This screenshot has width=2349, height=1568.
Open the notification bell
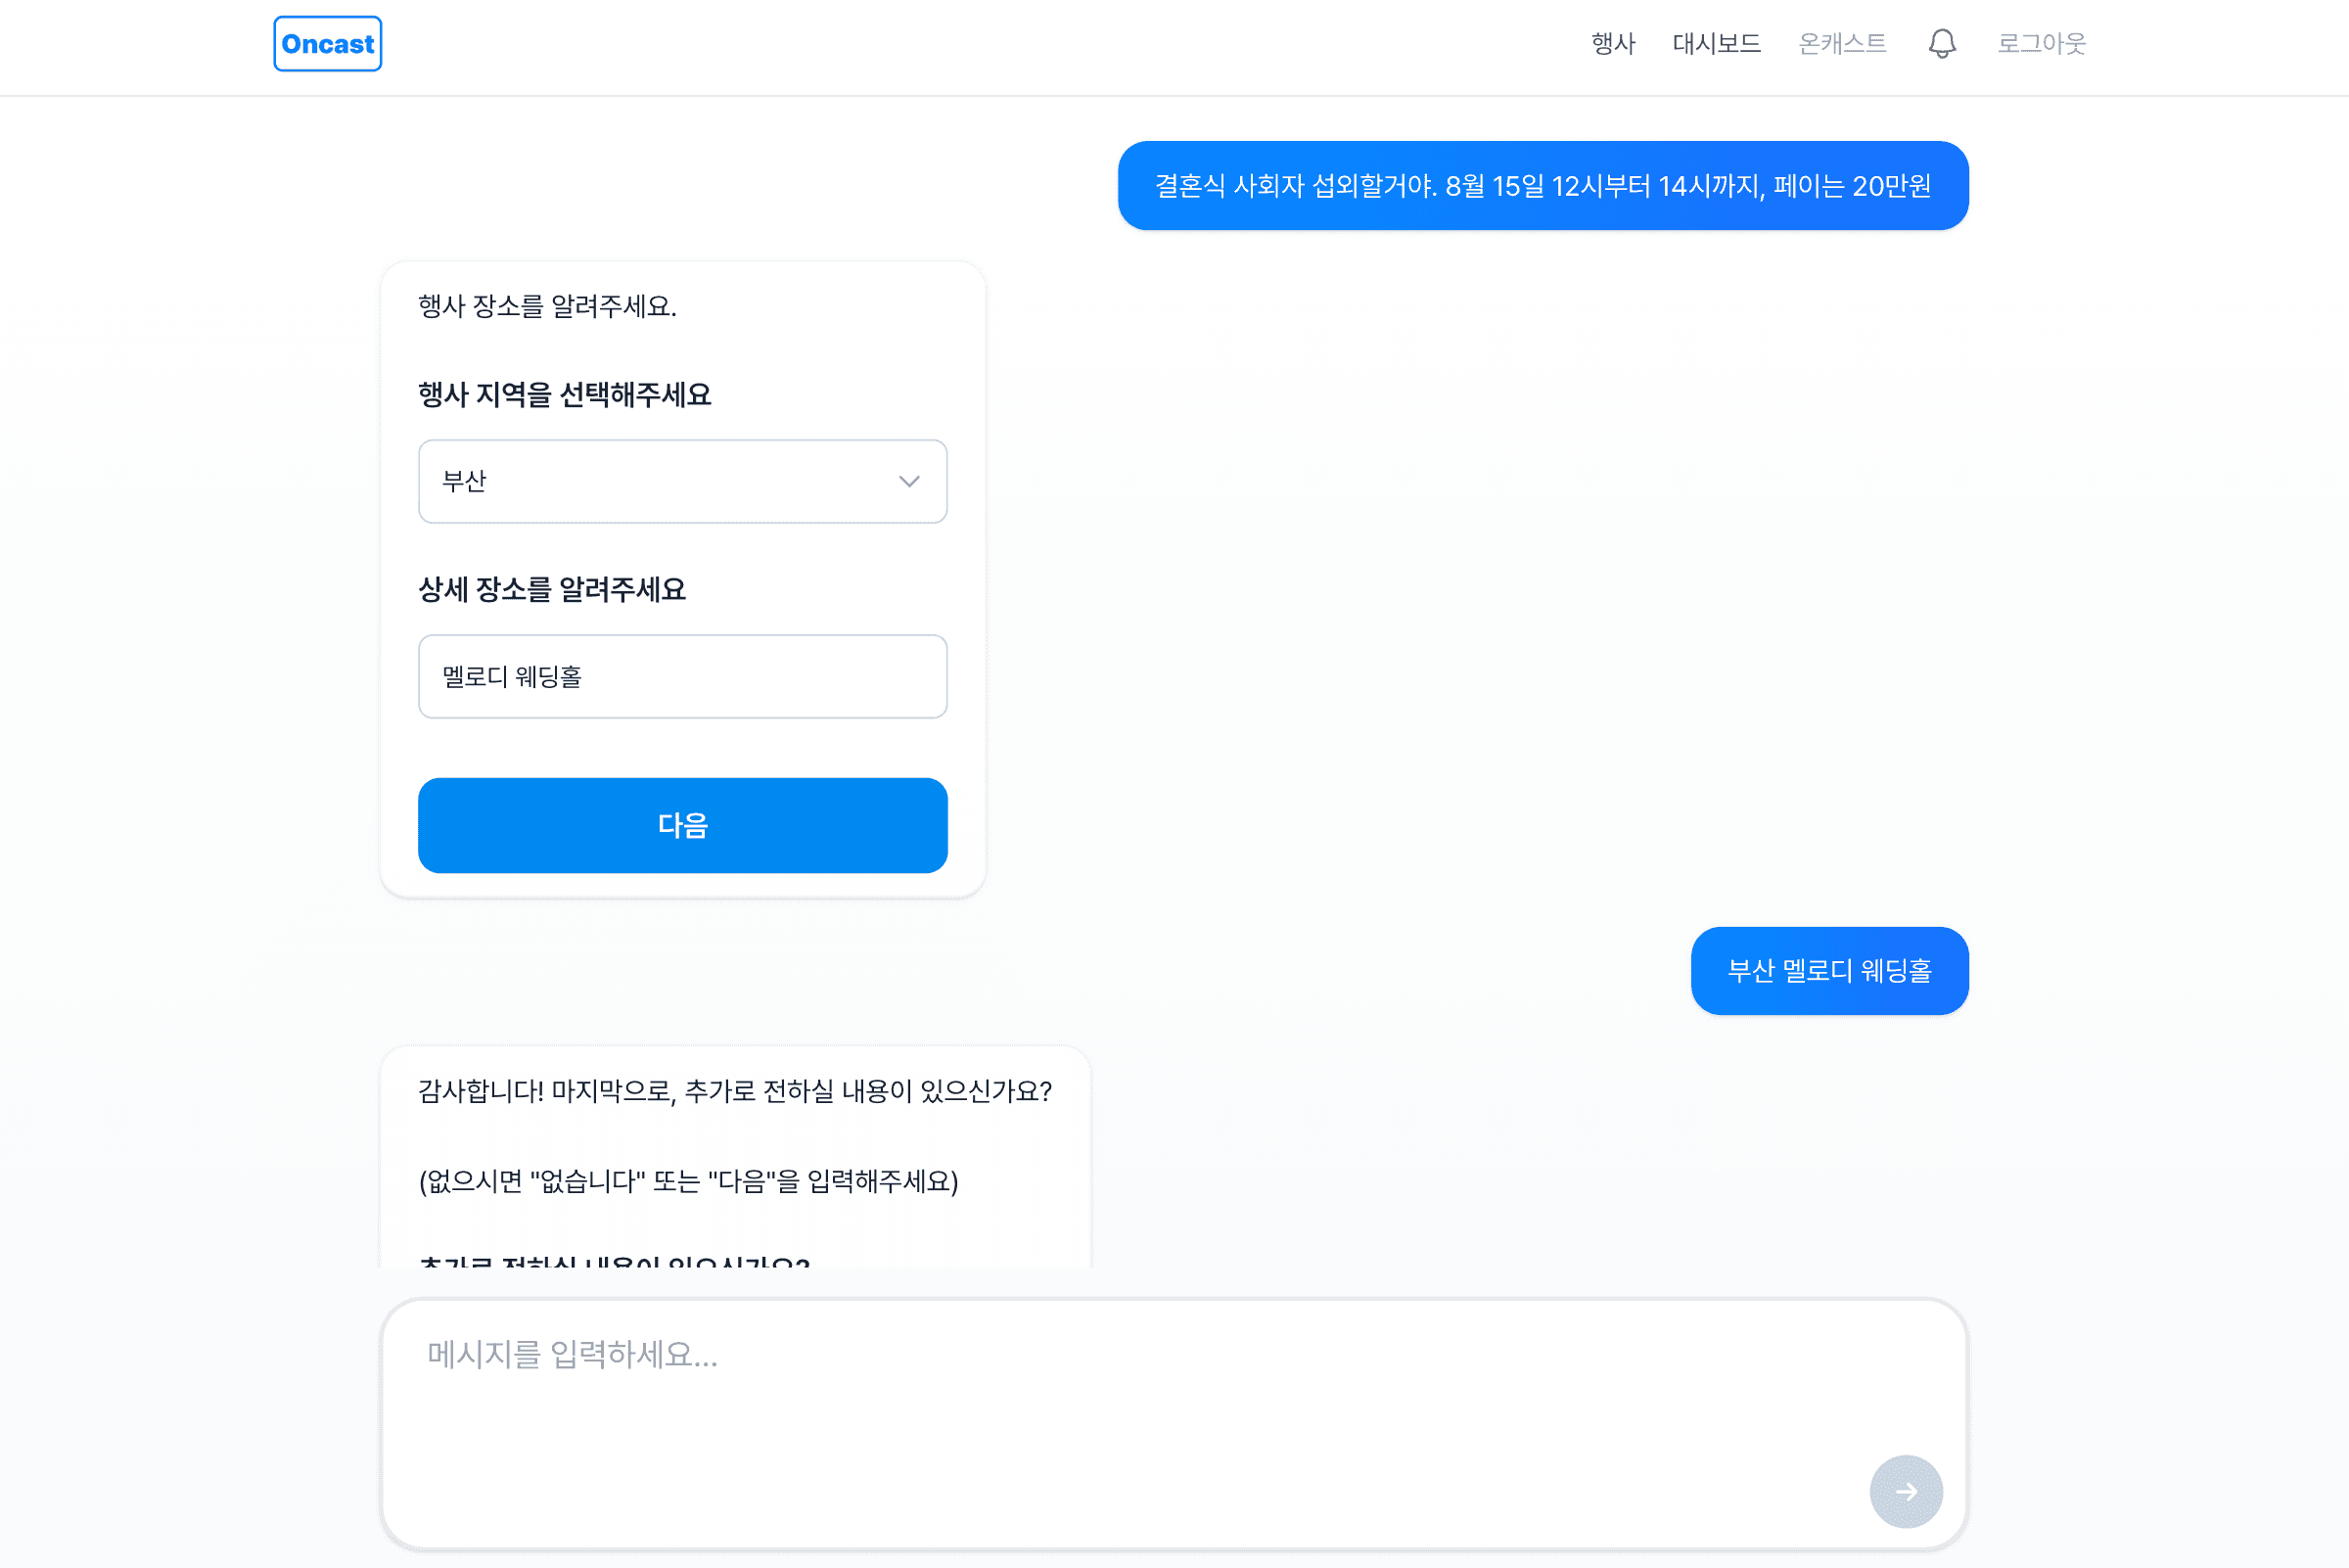click(x=1941, y=43)
